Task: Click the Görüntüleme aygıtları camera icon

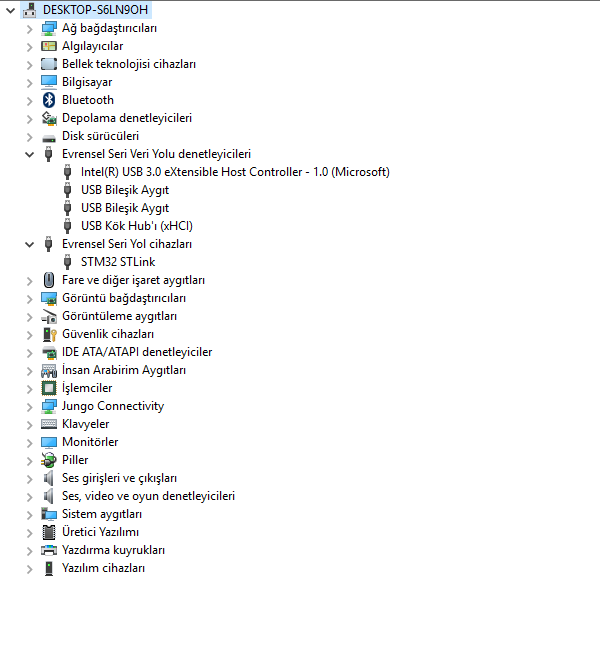Action: coord(49,316)
